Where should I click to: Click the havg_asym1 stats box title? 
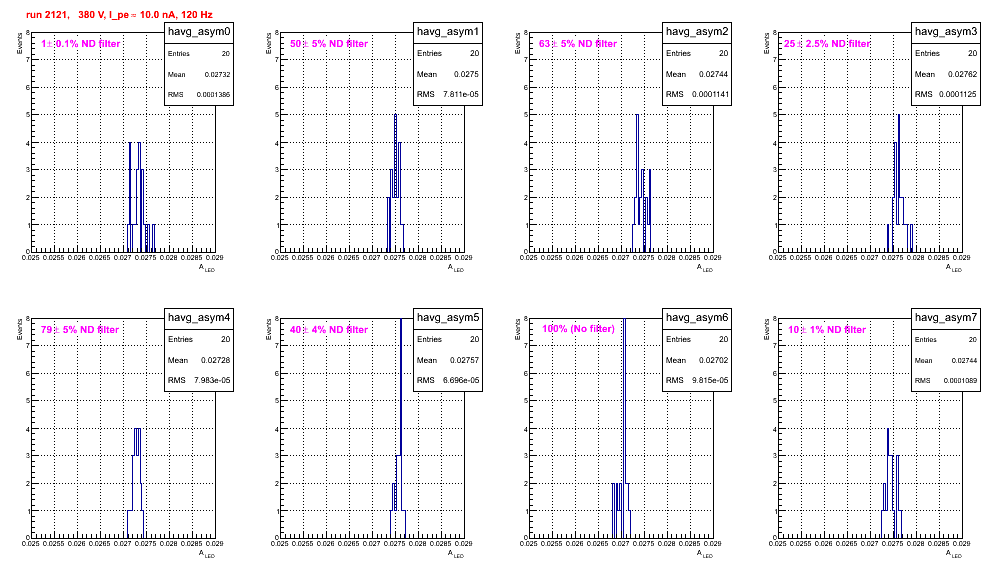point(448,31)
